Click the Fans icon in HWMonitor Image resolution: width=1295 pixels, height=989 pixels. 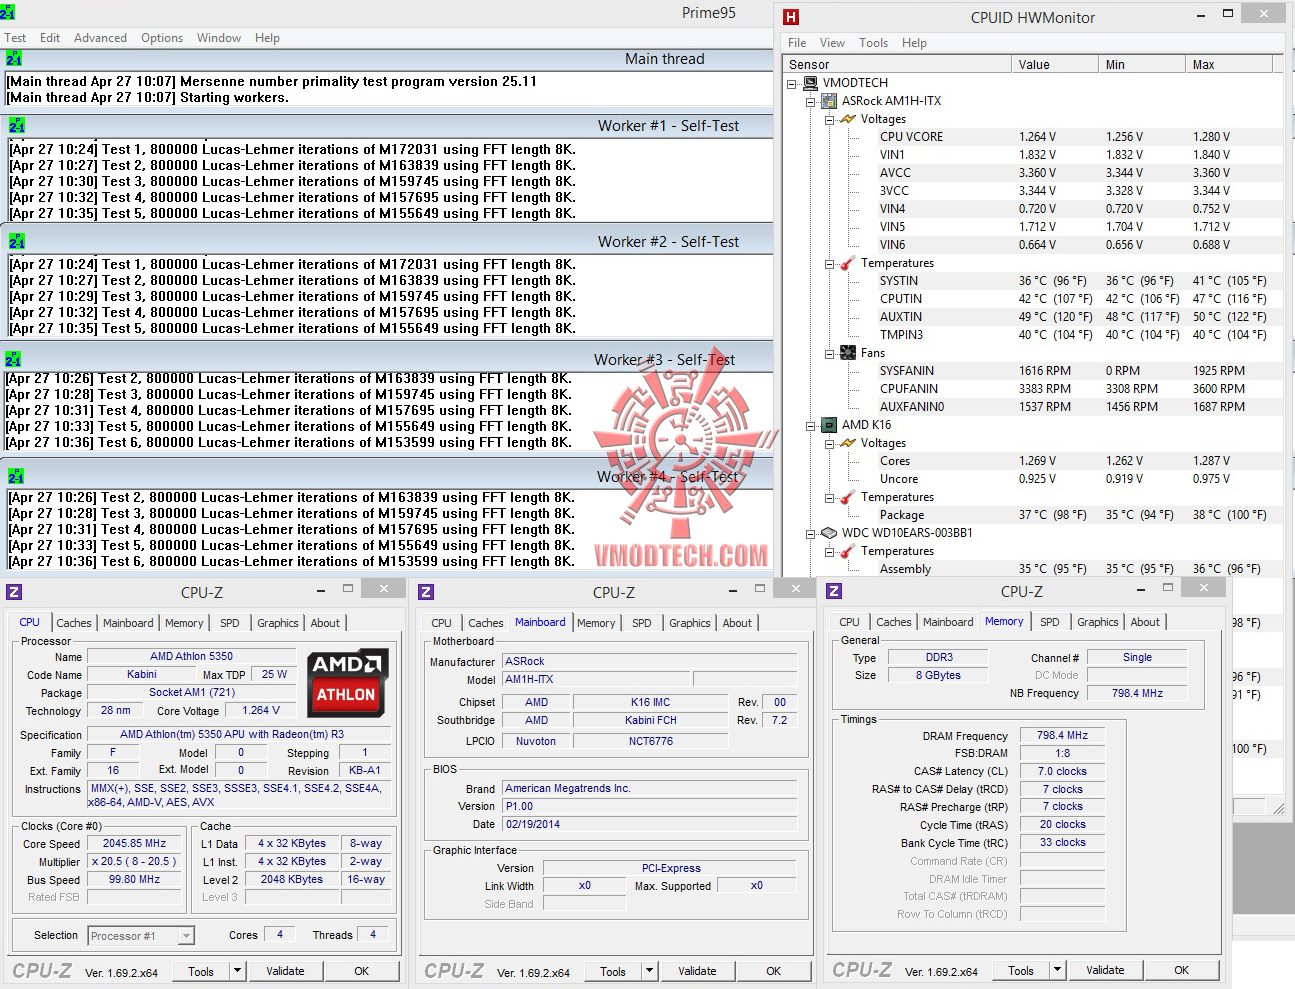pos(848,353)
